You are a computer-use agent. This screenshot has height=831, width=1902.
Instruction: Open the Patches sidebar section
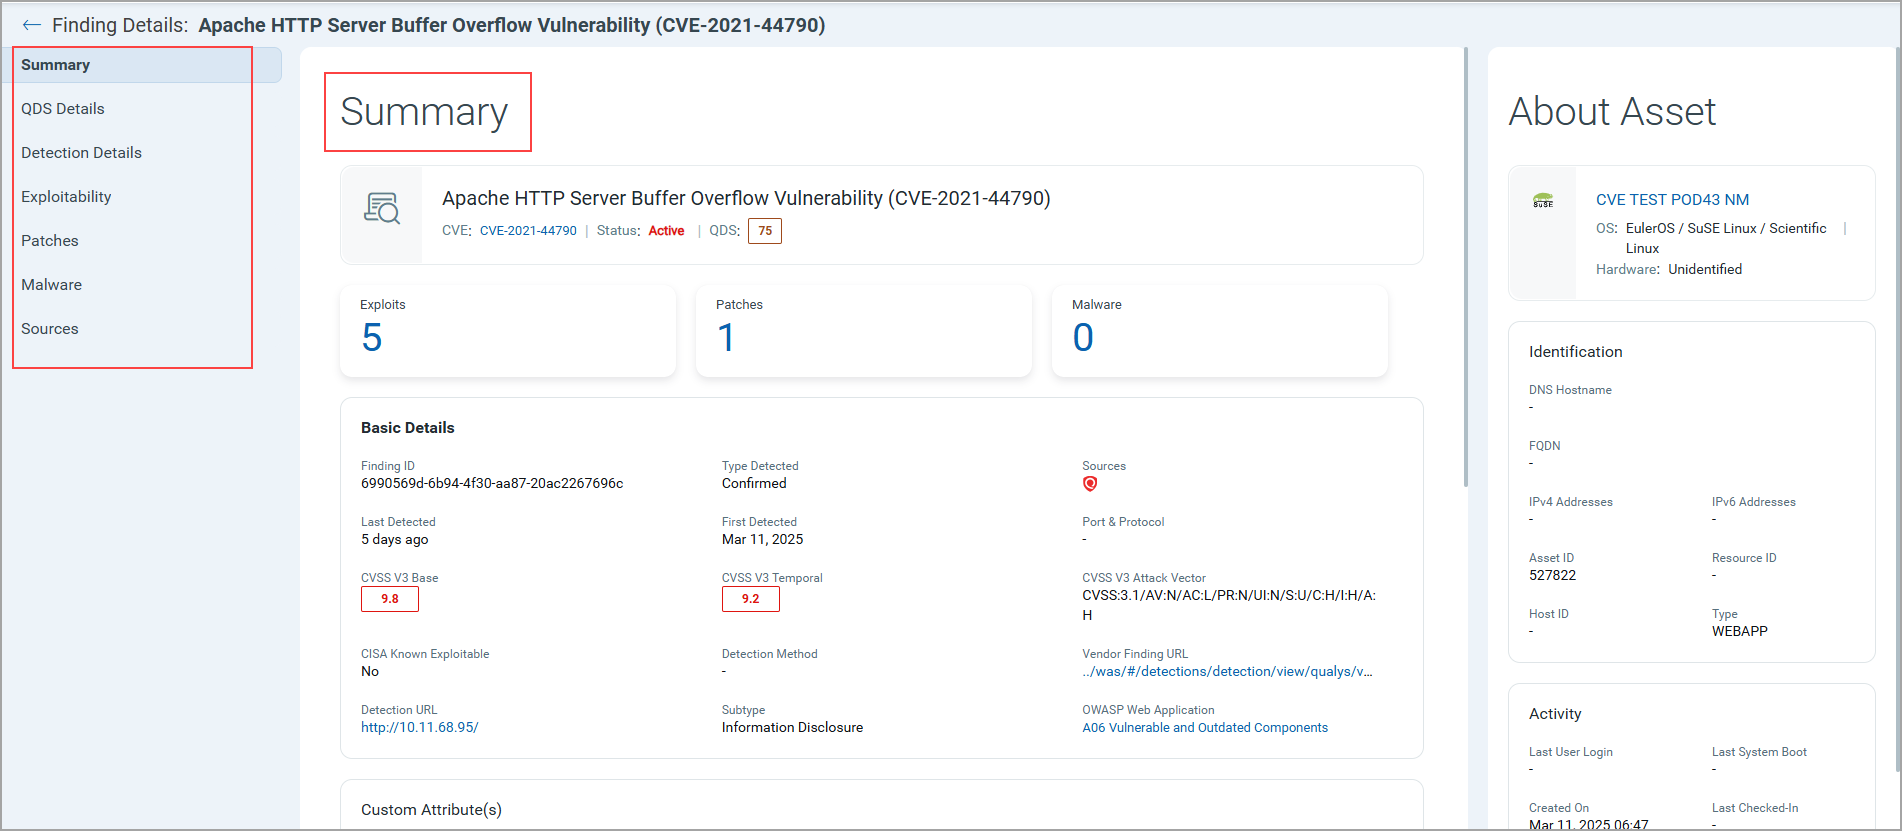[50, 241]
